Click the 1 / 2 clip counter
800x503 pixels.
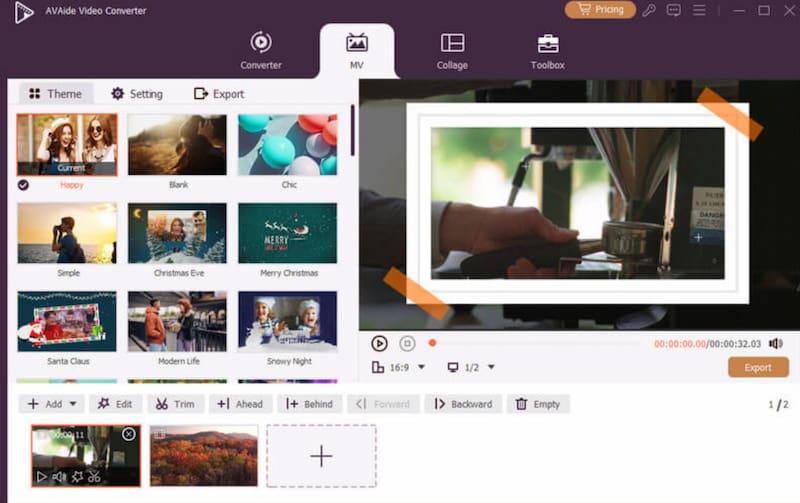(779, 405)
